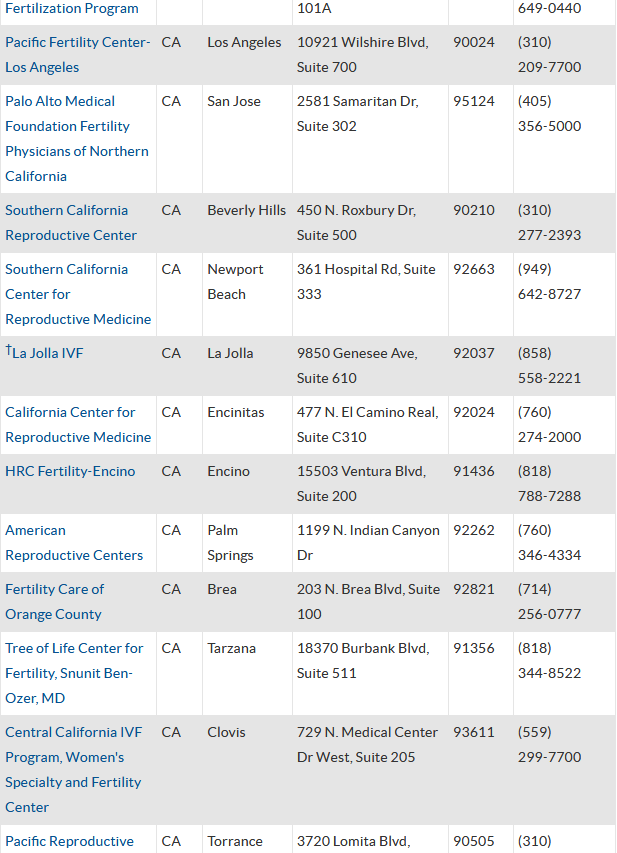Screen dimensions: 617x853
Task: Open the La Jolla IVF link
Action: point(48,353)
